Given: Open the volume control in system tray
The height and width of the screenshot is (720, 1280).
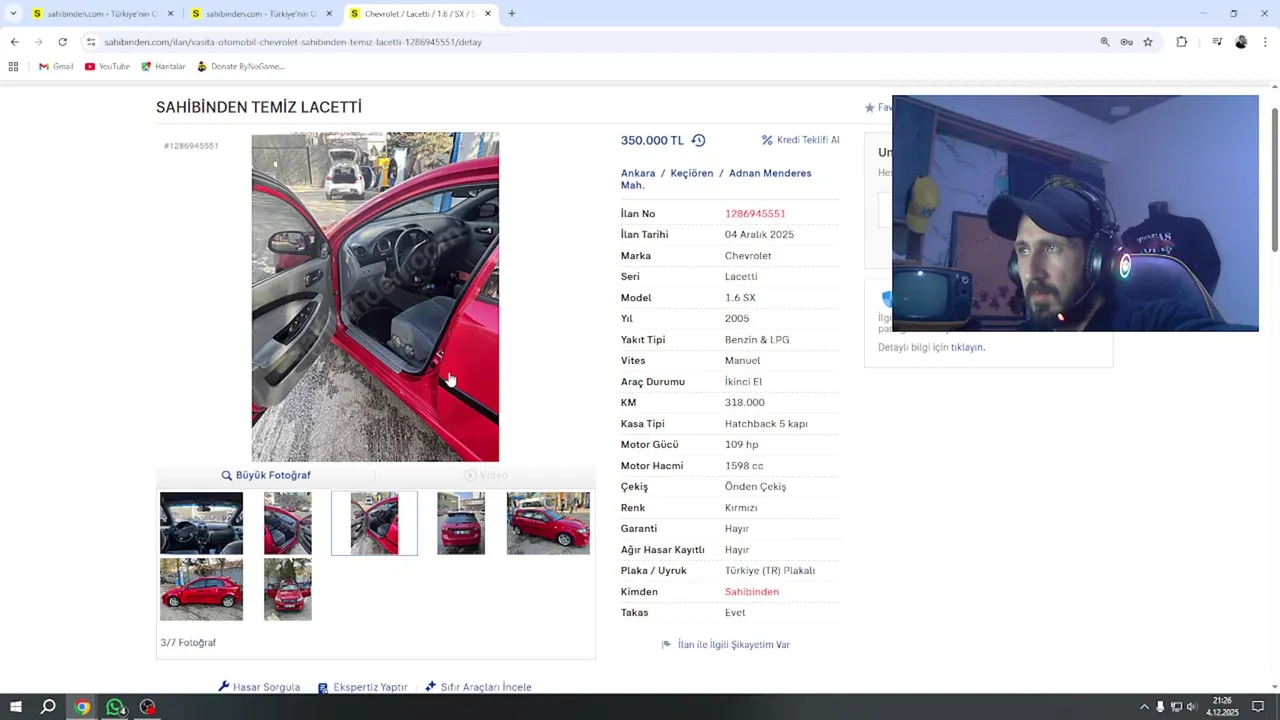Looking at the screenshot, I should [1191, 707].
